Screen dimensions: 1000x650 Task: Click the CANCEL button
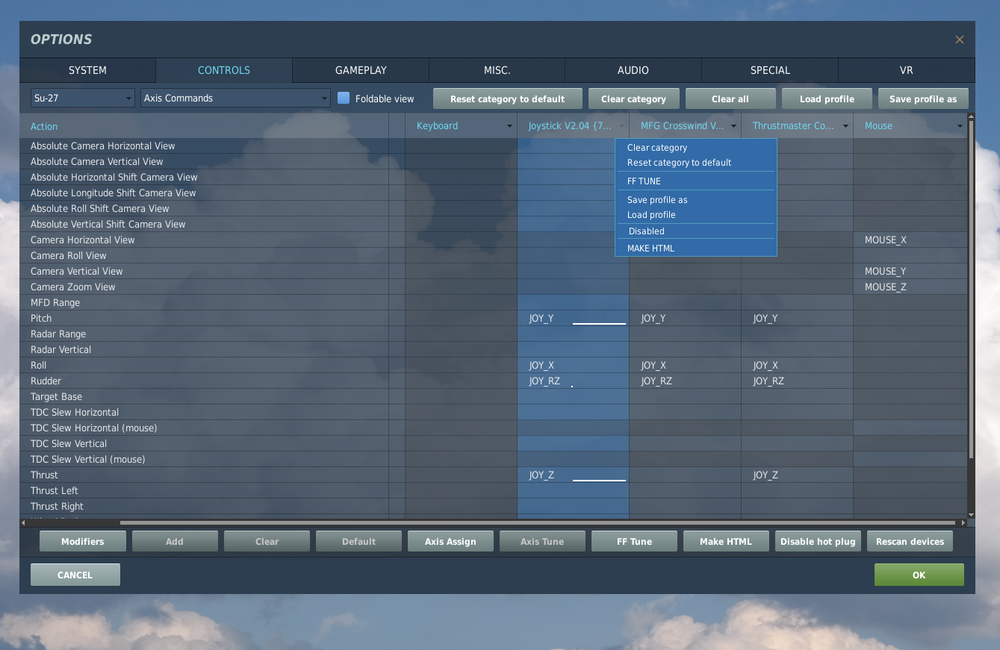(x=75, y=575)
